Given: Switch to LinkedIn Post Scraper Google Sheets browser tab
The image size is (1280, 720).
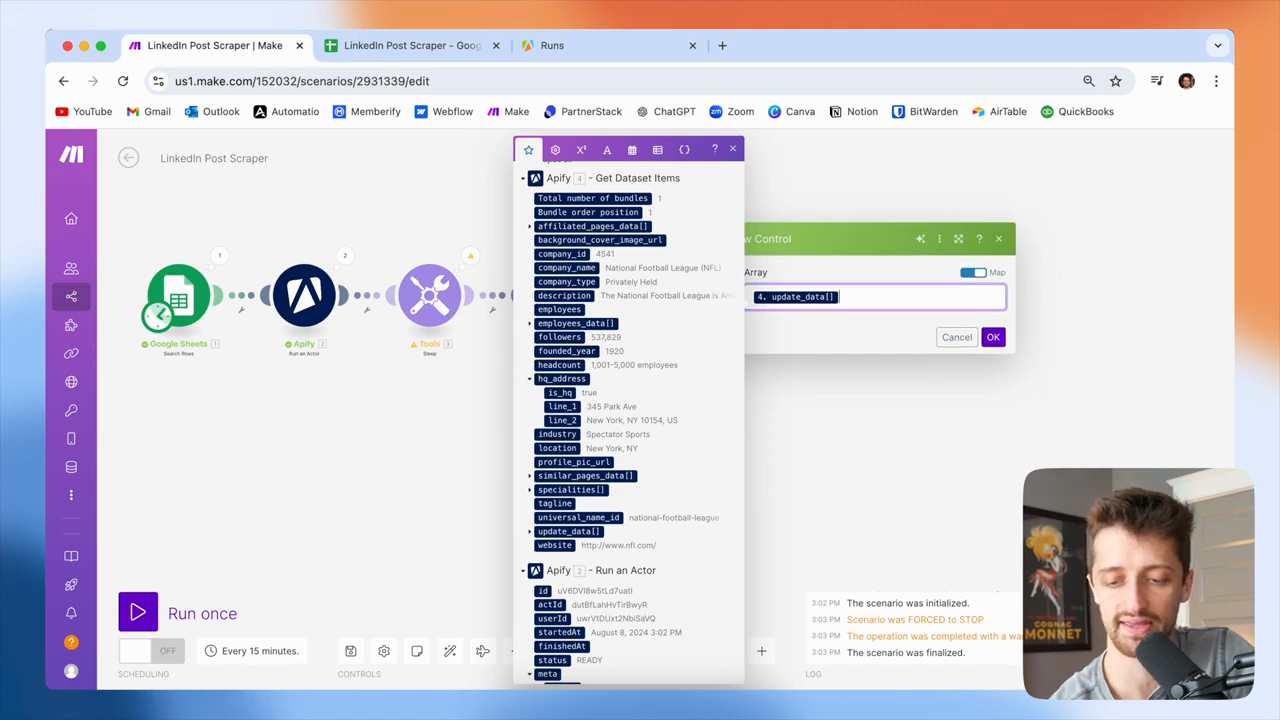Looking at the screenshot, I should (x=412, y=45).
